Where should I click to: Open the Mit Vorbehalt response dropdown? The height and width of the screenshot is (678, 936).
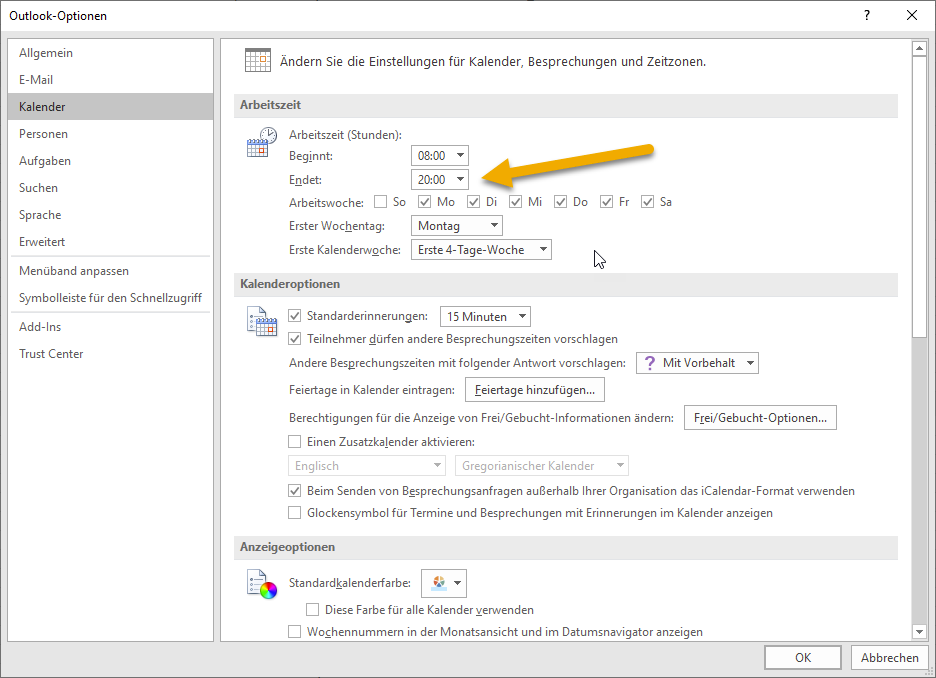point(697,363)
